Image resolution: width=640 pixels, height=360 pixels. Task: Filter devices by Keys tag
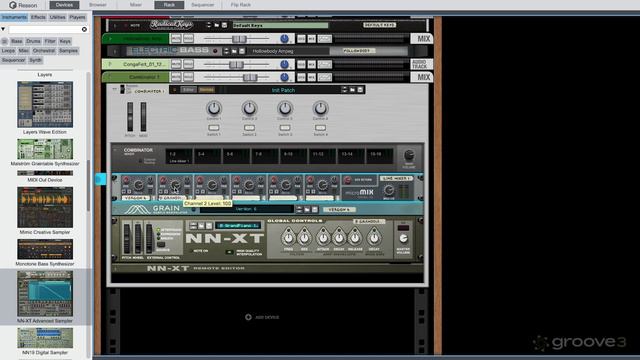[65, 41]
